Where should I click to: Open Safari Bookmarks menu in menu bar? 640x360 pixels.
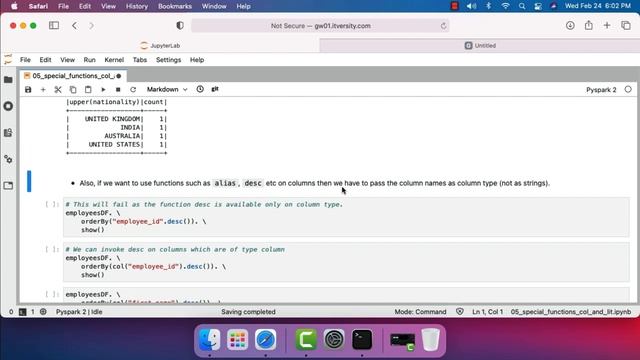click(175, 6)
